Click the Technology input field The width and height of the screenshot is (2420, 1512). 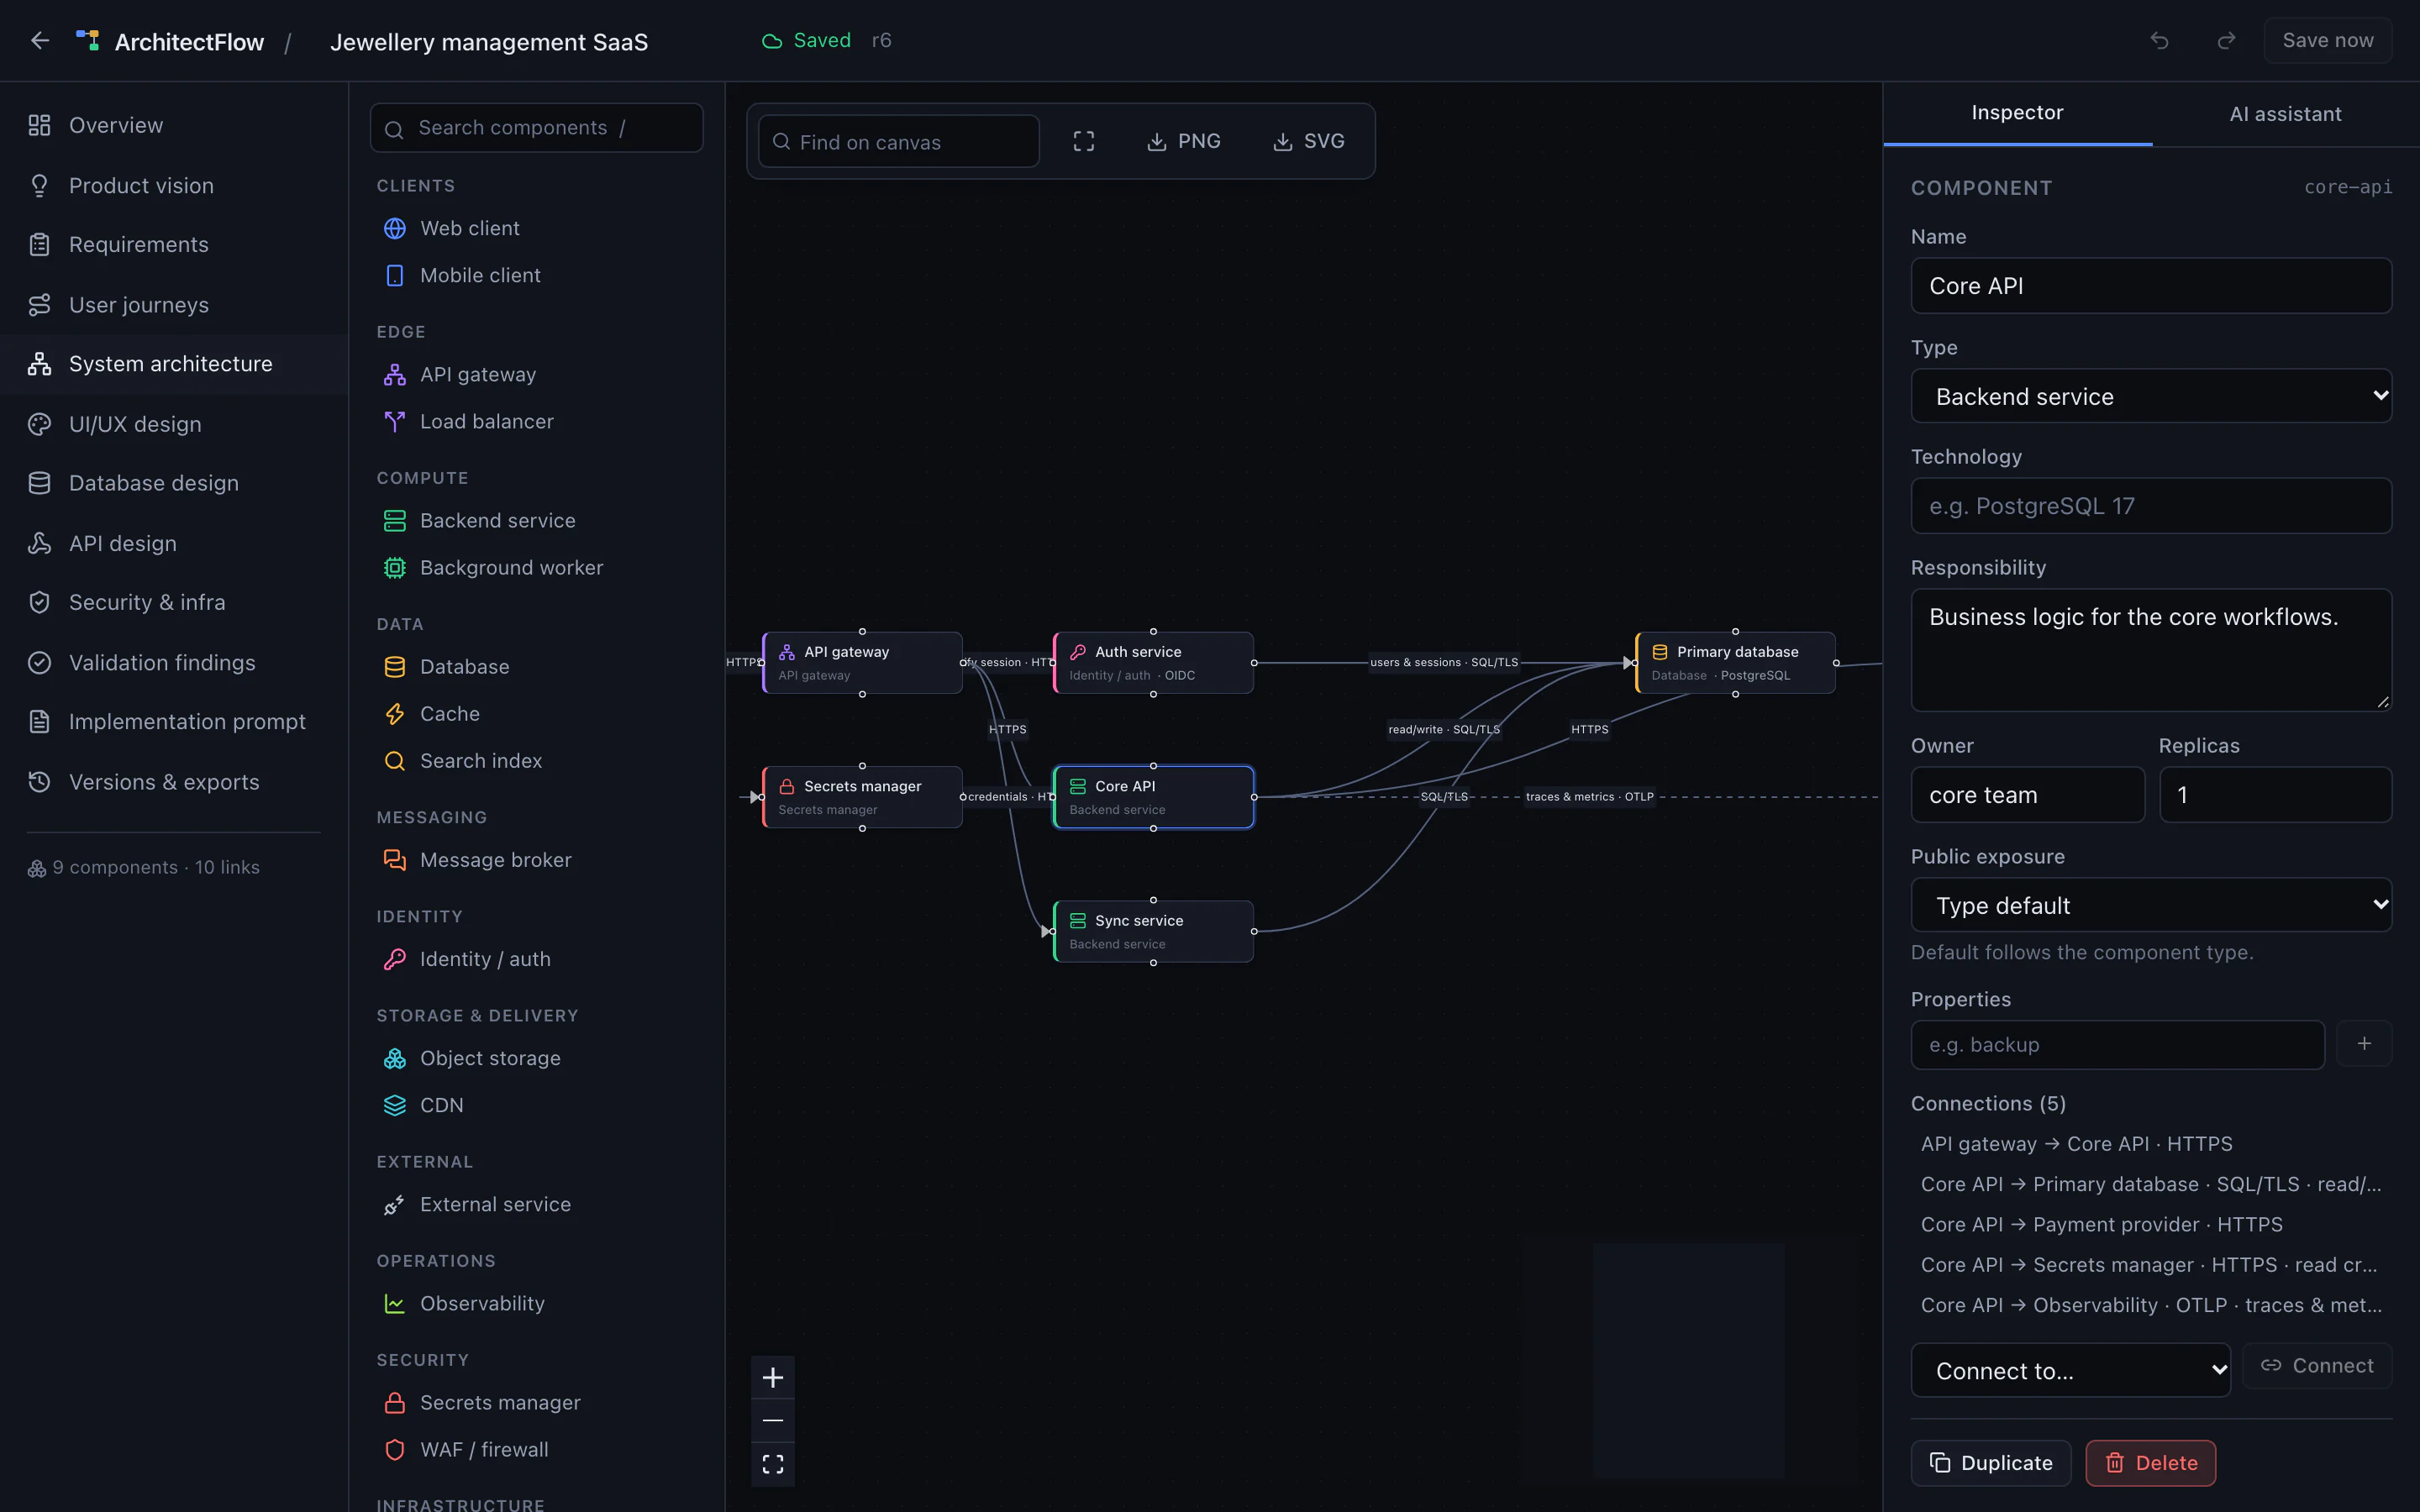pyautogui.click(x=2151, y=506)
